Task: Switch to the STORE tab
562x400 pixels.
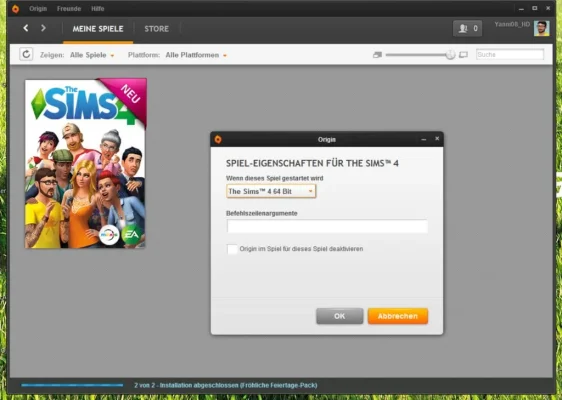Action: pyautogui.click(x=157, y=29)
